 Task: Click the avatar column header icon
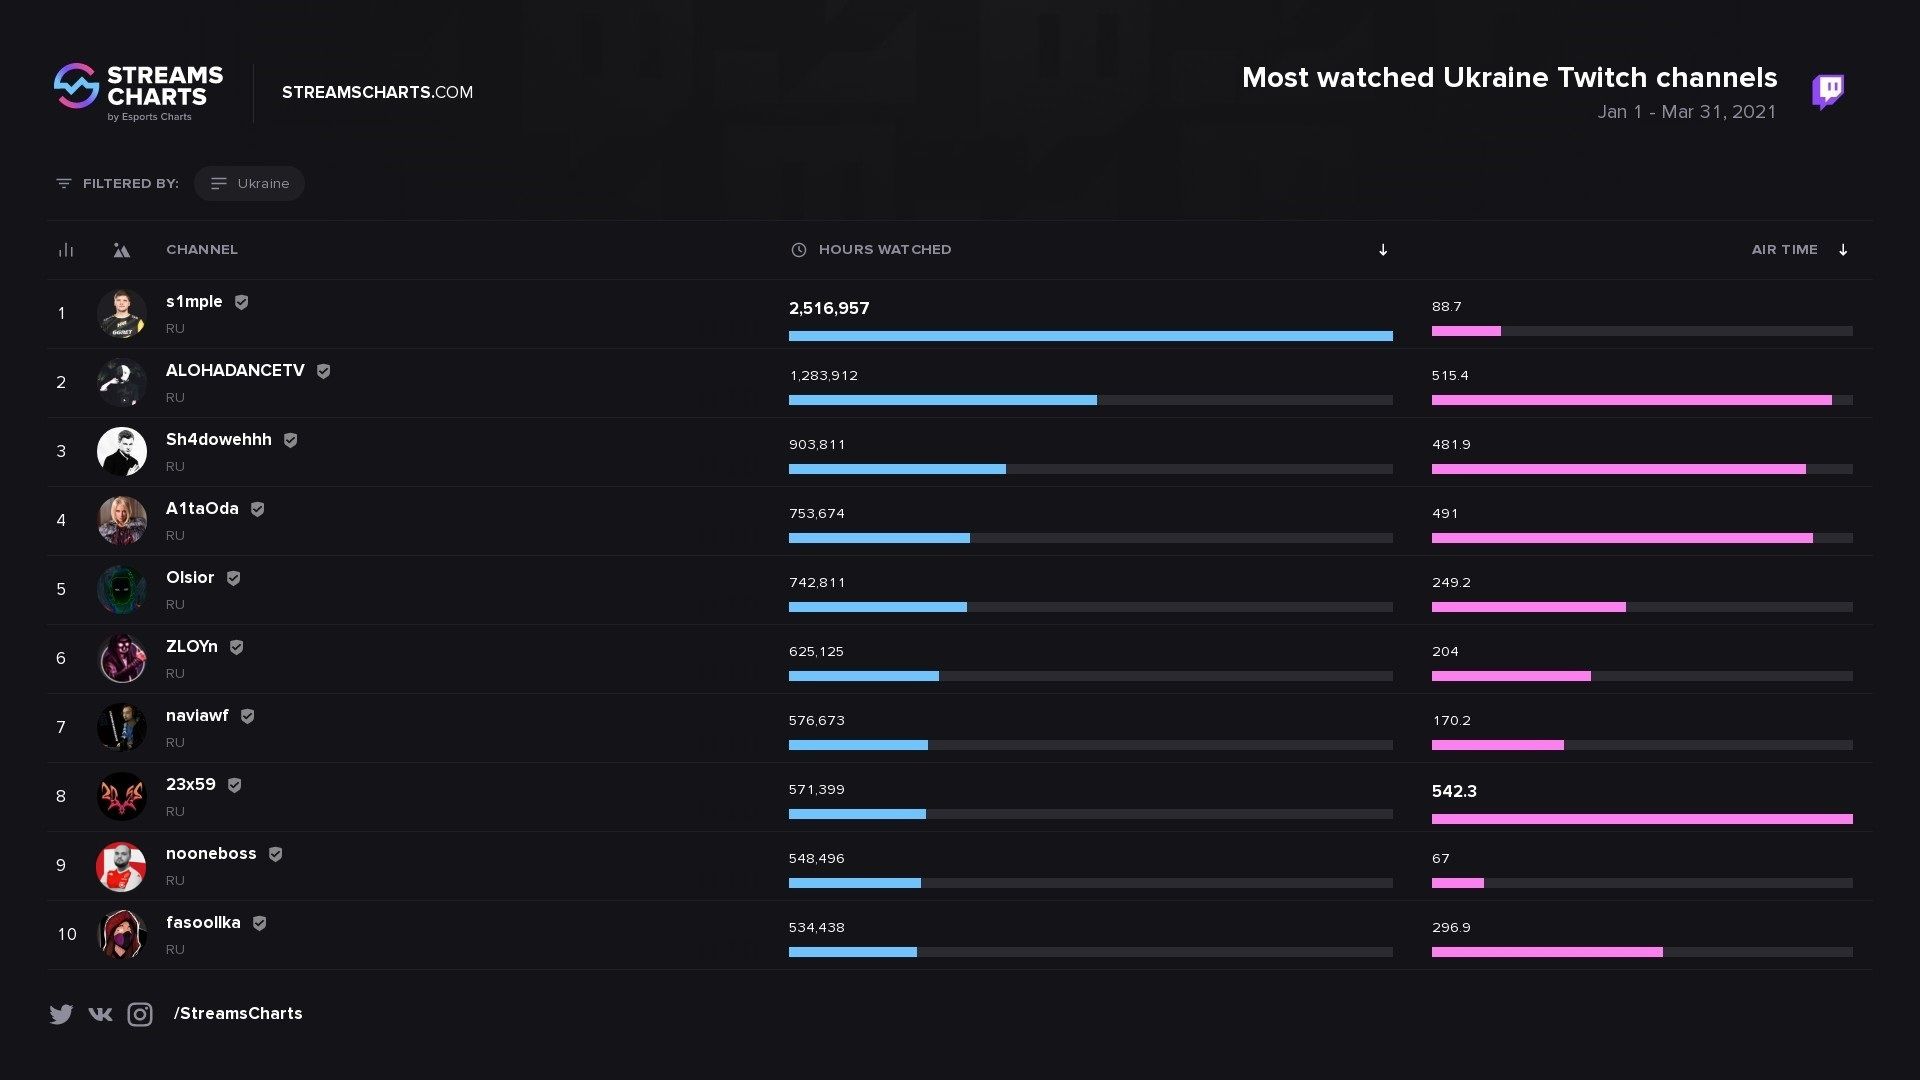click(x=121, y=250)
